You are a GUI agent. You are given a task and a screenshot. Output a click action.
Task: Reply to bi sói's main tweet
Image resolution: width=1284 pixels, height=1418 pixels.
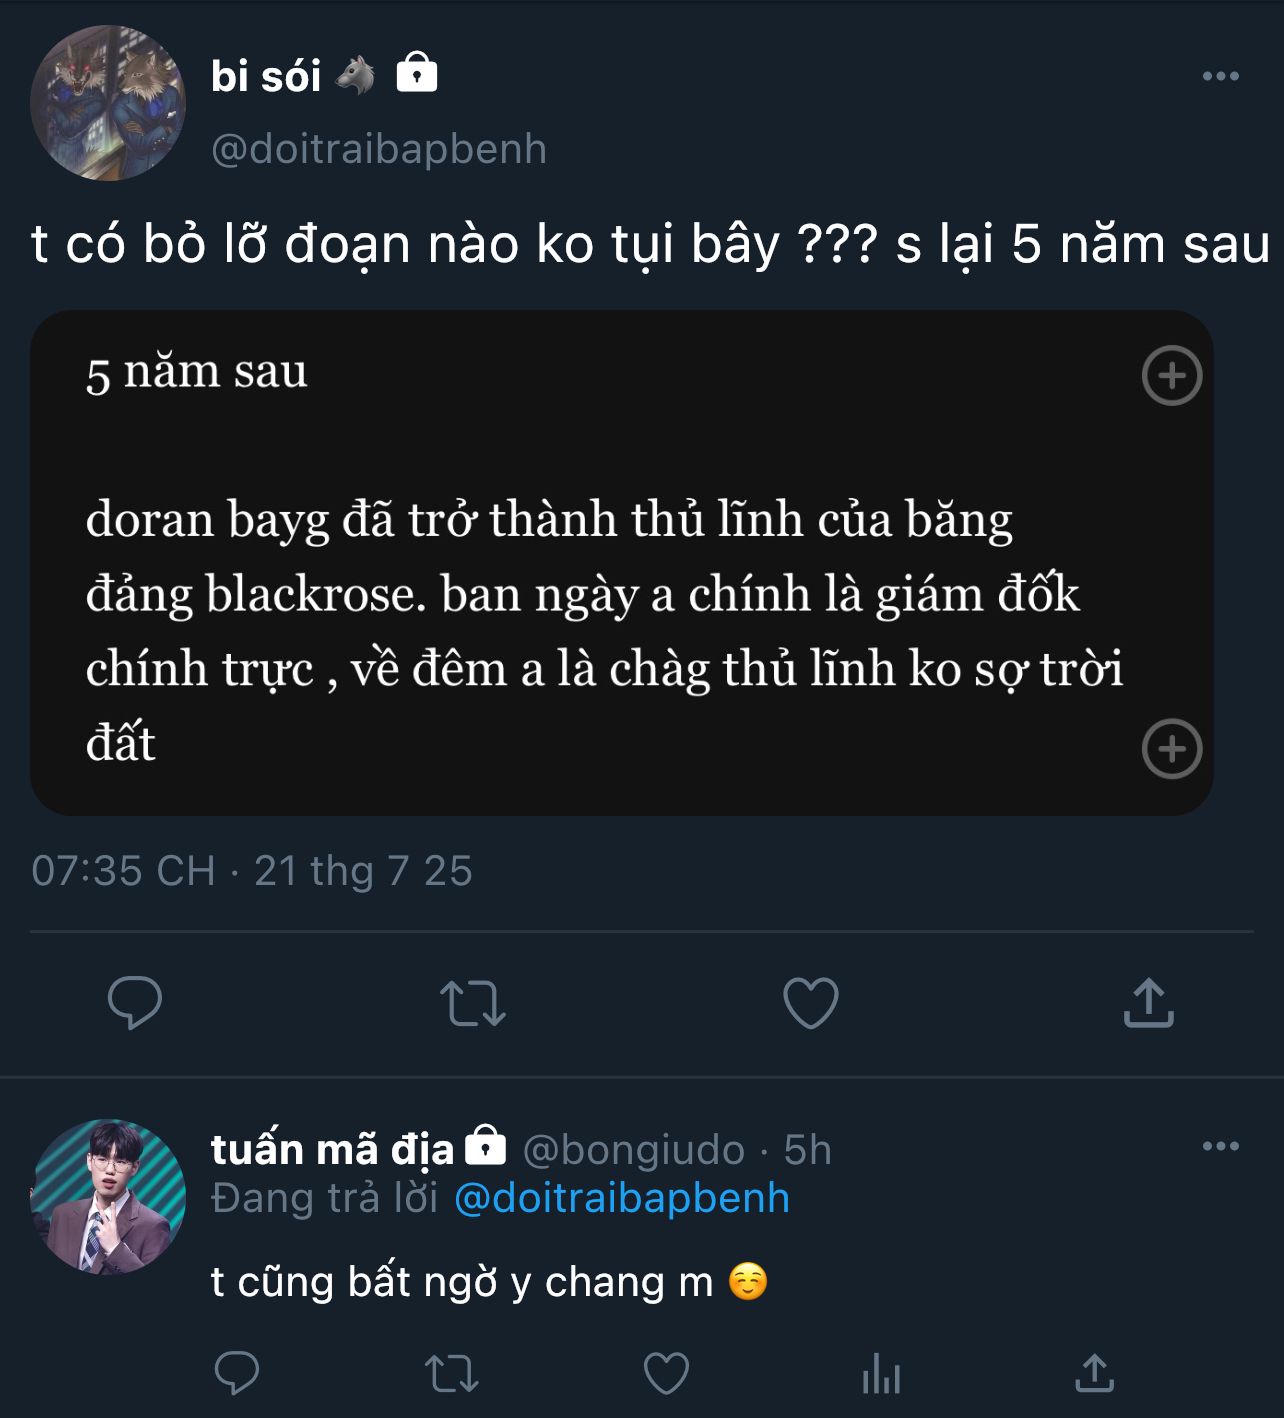(x=134, y=1003)
